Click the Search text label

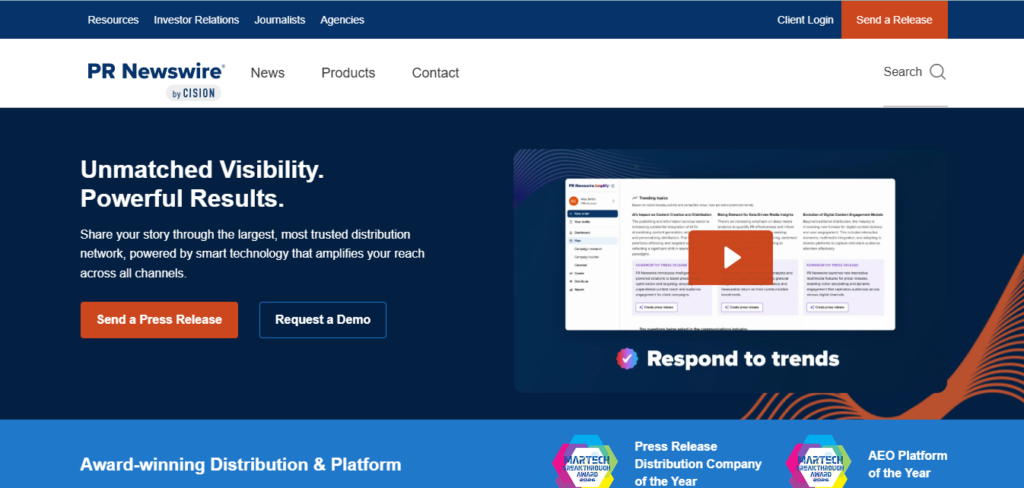point(903,72)
